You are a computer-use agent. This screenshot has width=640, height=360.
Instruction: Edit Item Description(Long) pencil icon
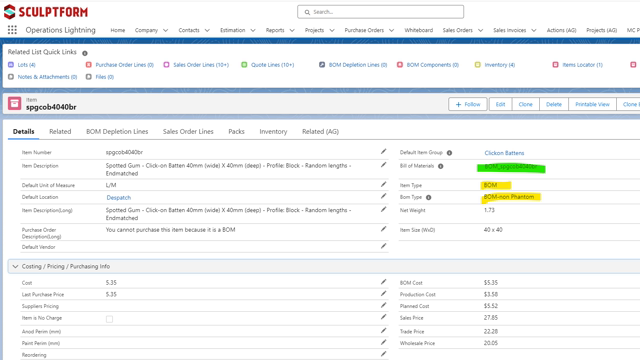pos(383,209)
